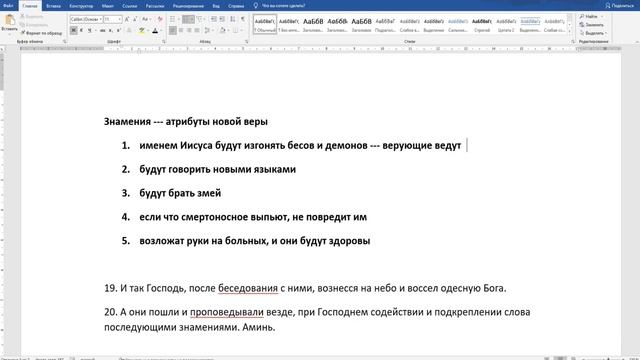The image size is (640, 360).
Task: Click the Decrease Indent icon
Action: [x=214, y=19]
